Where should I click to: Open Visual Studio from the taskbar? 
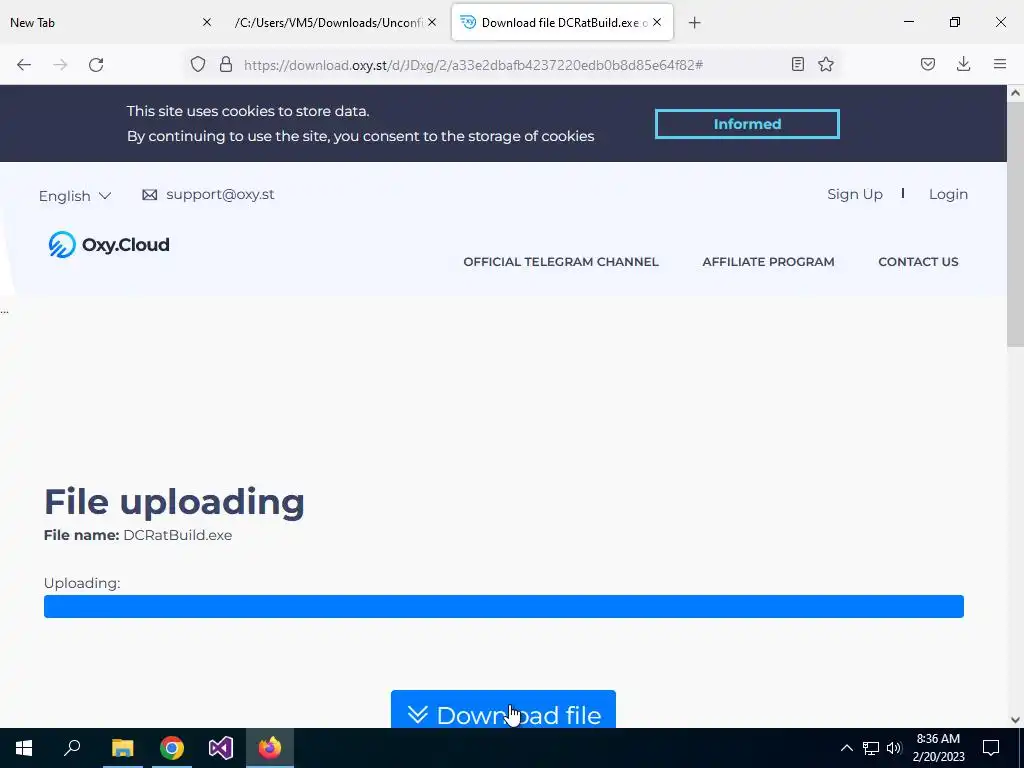(x=221, y=748)
